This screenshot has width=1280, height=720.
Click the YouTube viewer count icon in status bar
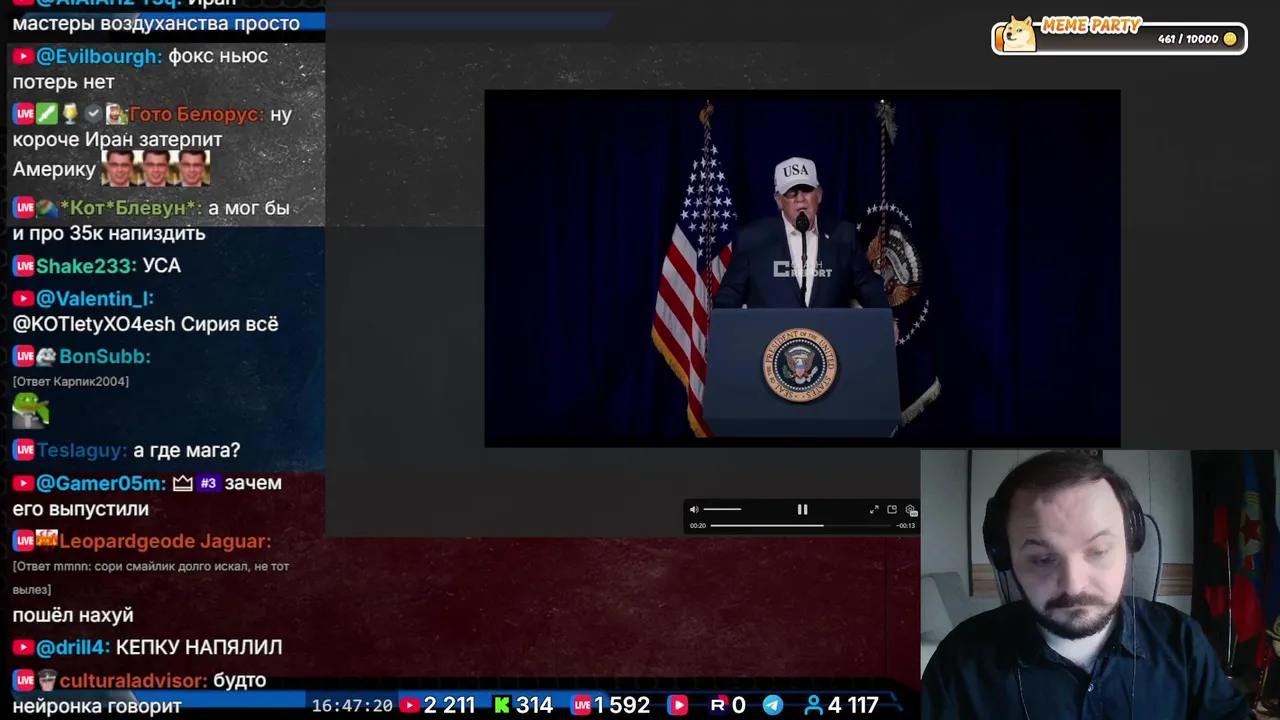point(408,705)
